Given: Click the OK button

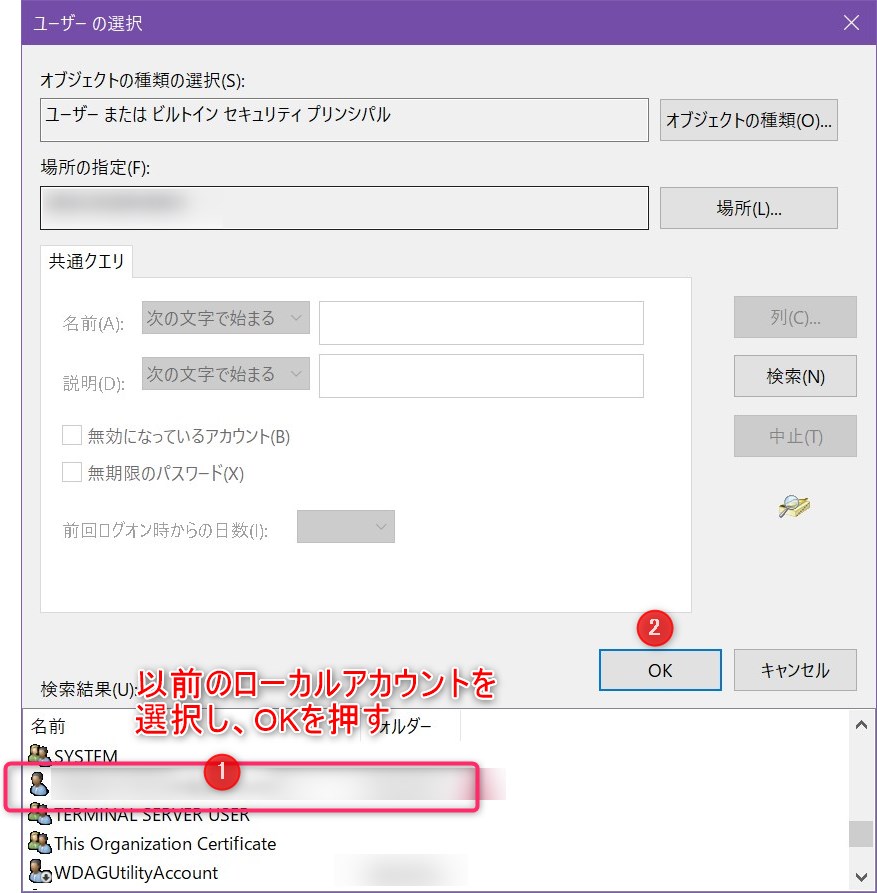Looking at the screenshot, I should point(660,670).
